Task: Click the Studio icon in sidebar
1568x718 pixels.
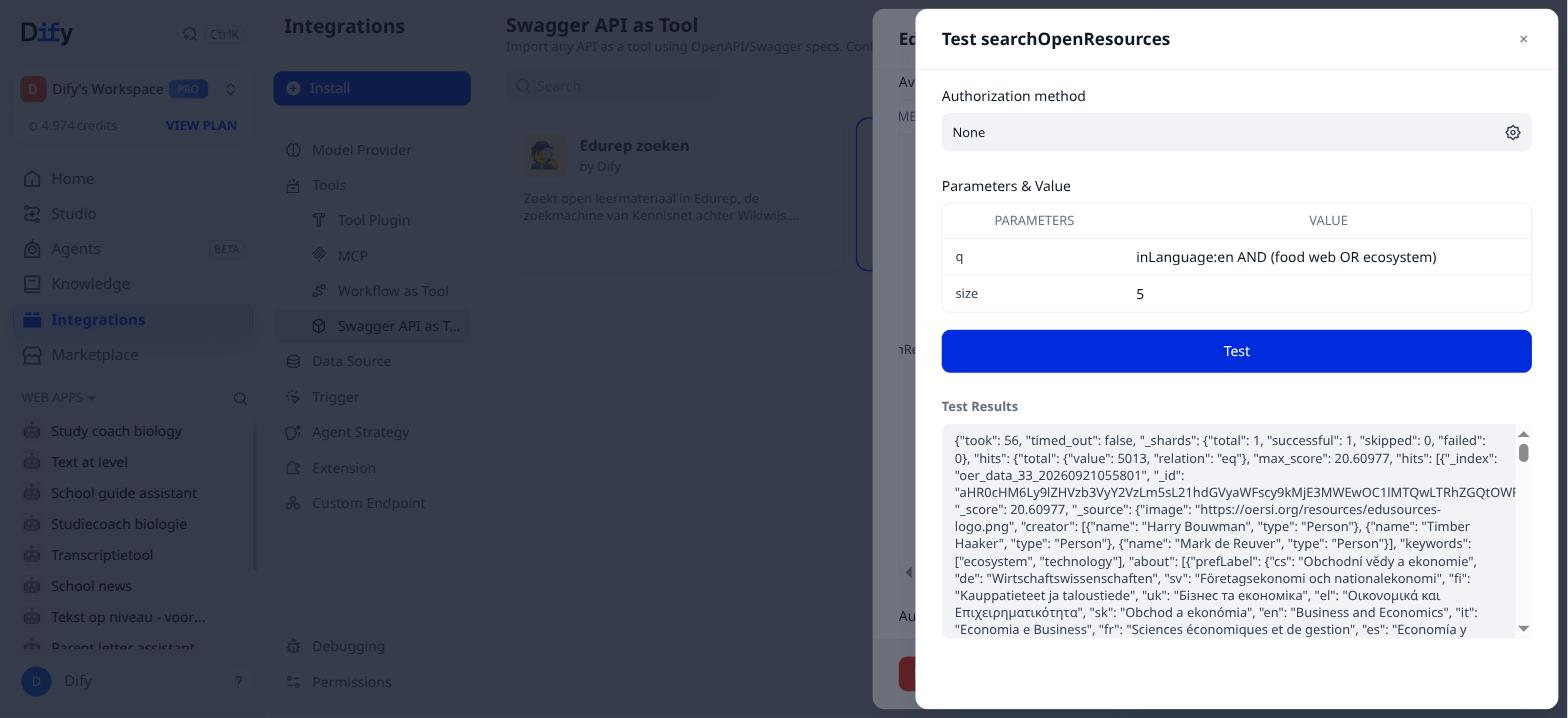Action: (x=32, y=214)
